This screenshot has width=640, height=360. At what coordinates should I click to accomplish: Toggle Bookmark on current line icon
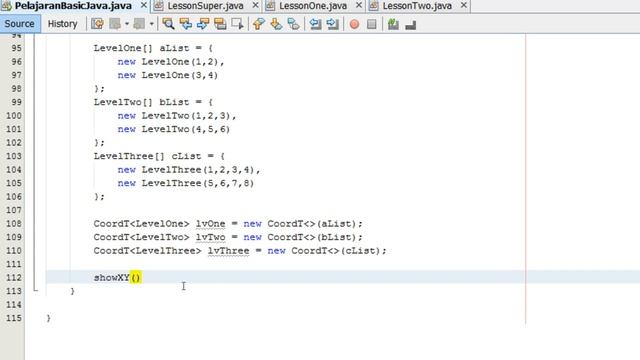pyautogui.click(x=293, y=24)
